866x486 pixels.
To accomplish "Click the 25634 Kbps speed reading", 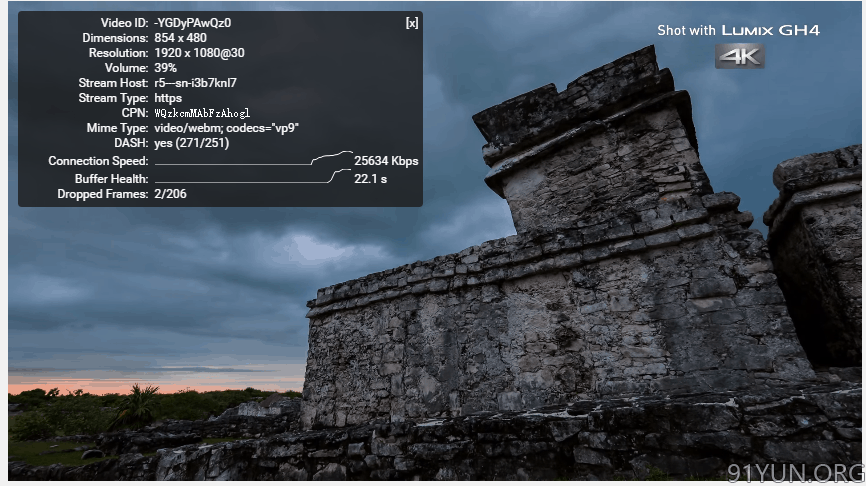I will click(x=386, y=161).
